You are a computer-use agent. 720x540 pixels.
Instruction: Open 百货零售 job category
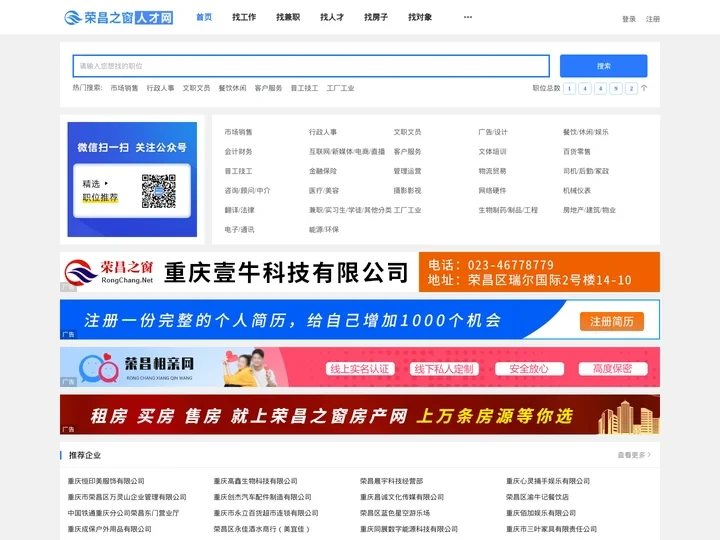(577, 152)
